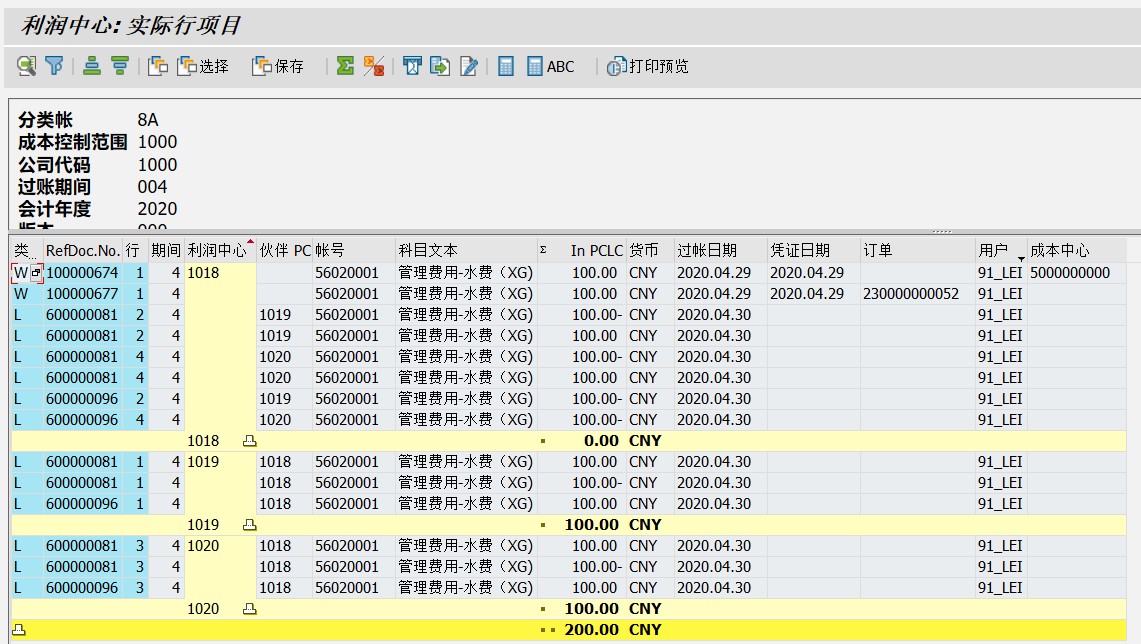Switch to spreadsheet view via grid icon
Image resolution: width=1141 pixels, height=644 pixels.
(x=505, y=66)
